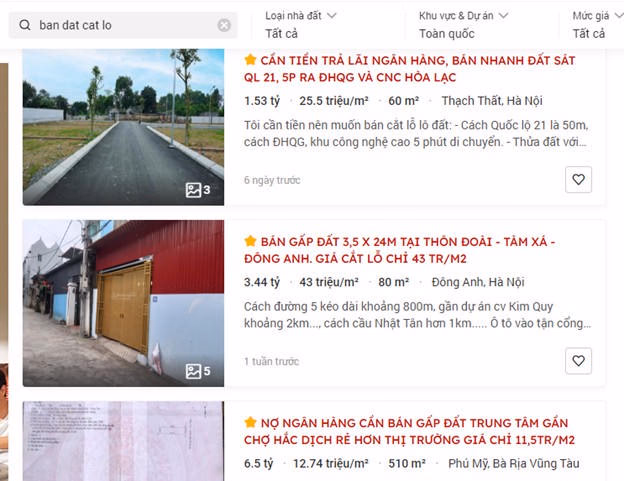Click star icon of Đông Anh listing
Image resolution: width=624 pixels, height=481 pixels.
click(x=250, y=241)
